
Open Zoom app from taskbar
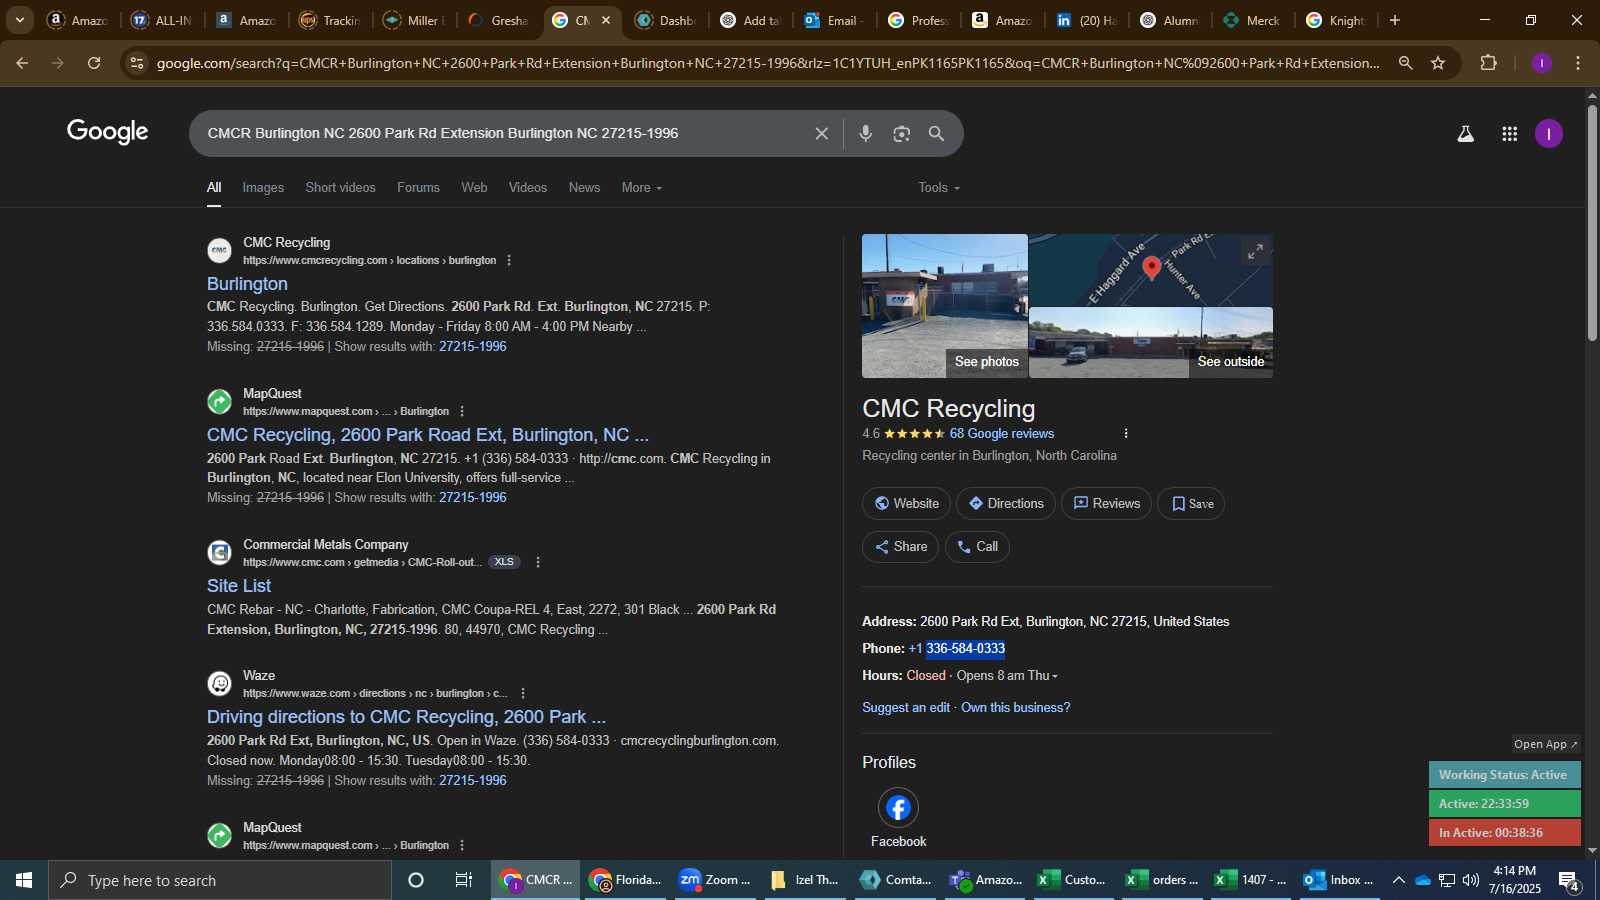(x=713, y=880)
